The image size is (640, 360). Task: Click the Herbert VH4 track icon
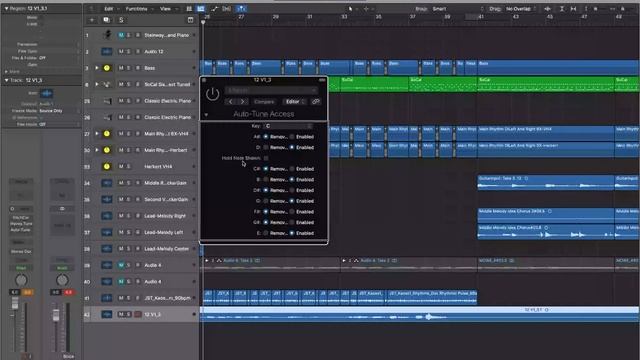pyautogui.click(x=107, y=167)
